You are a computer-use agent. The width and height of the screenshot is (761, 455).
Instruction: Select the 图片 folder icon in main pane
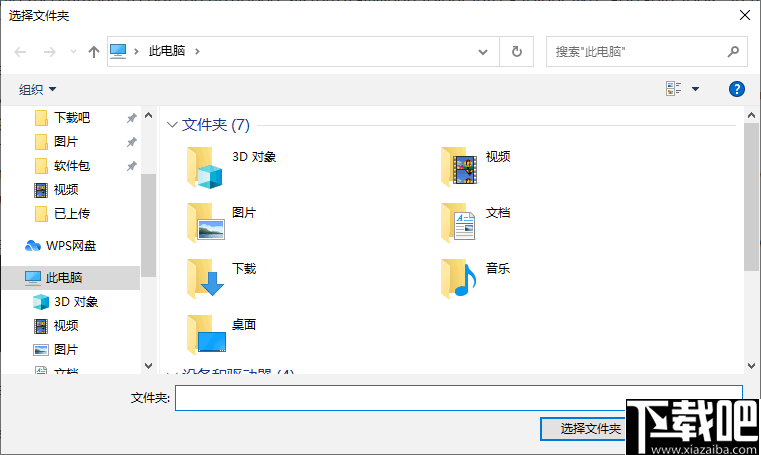coord(205,222)
